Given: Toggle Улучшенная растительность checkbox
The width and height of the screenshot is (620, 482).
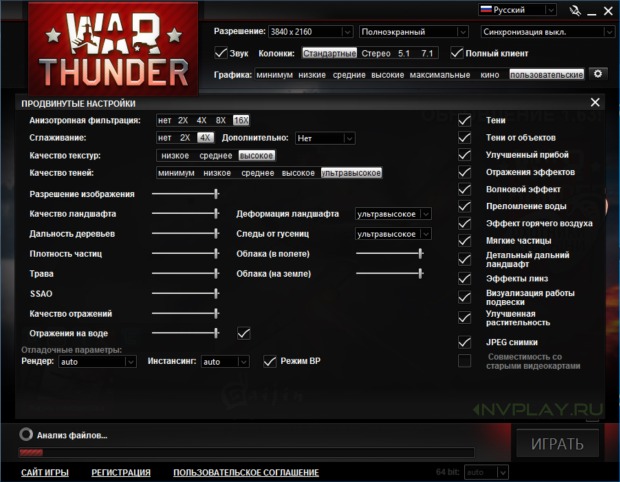Looking at the screenshot, I should point(464,318).
